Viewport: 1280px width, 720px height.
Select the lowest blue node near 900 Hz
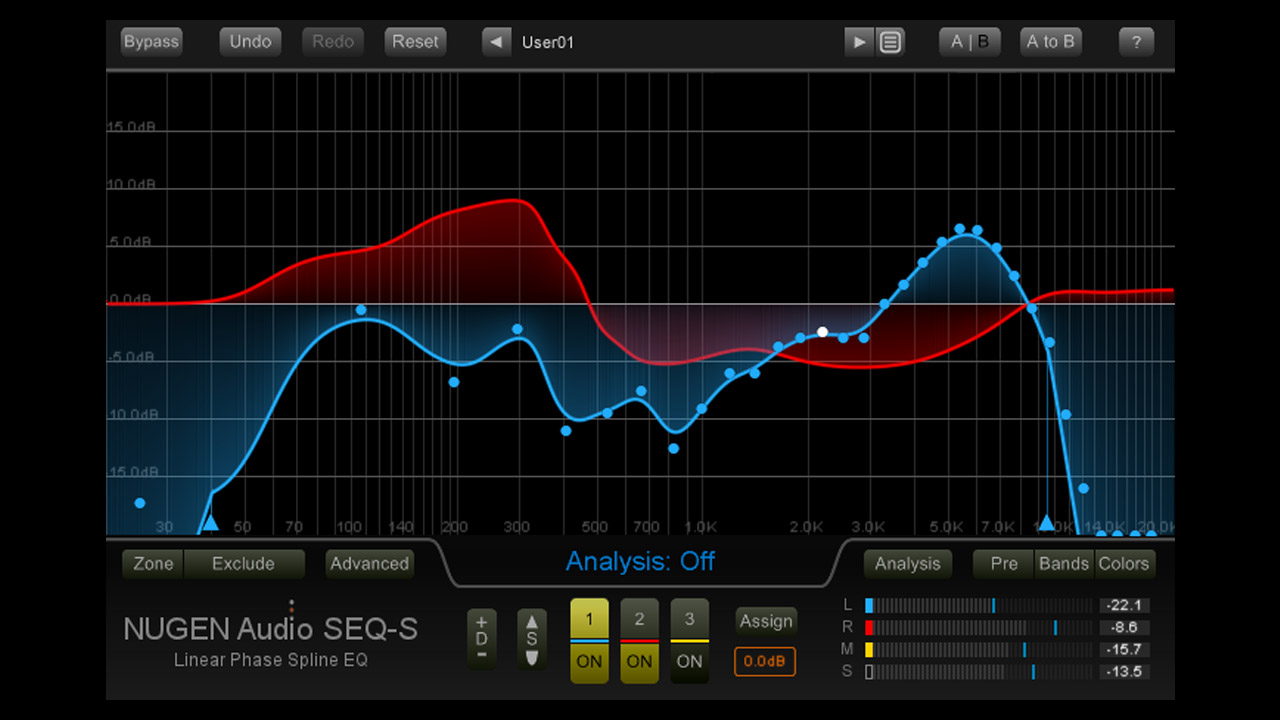click(x=674, y=449)
